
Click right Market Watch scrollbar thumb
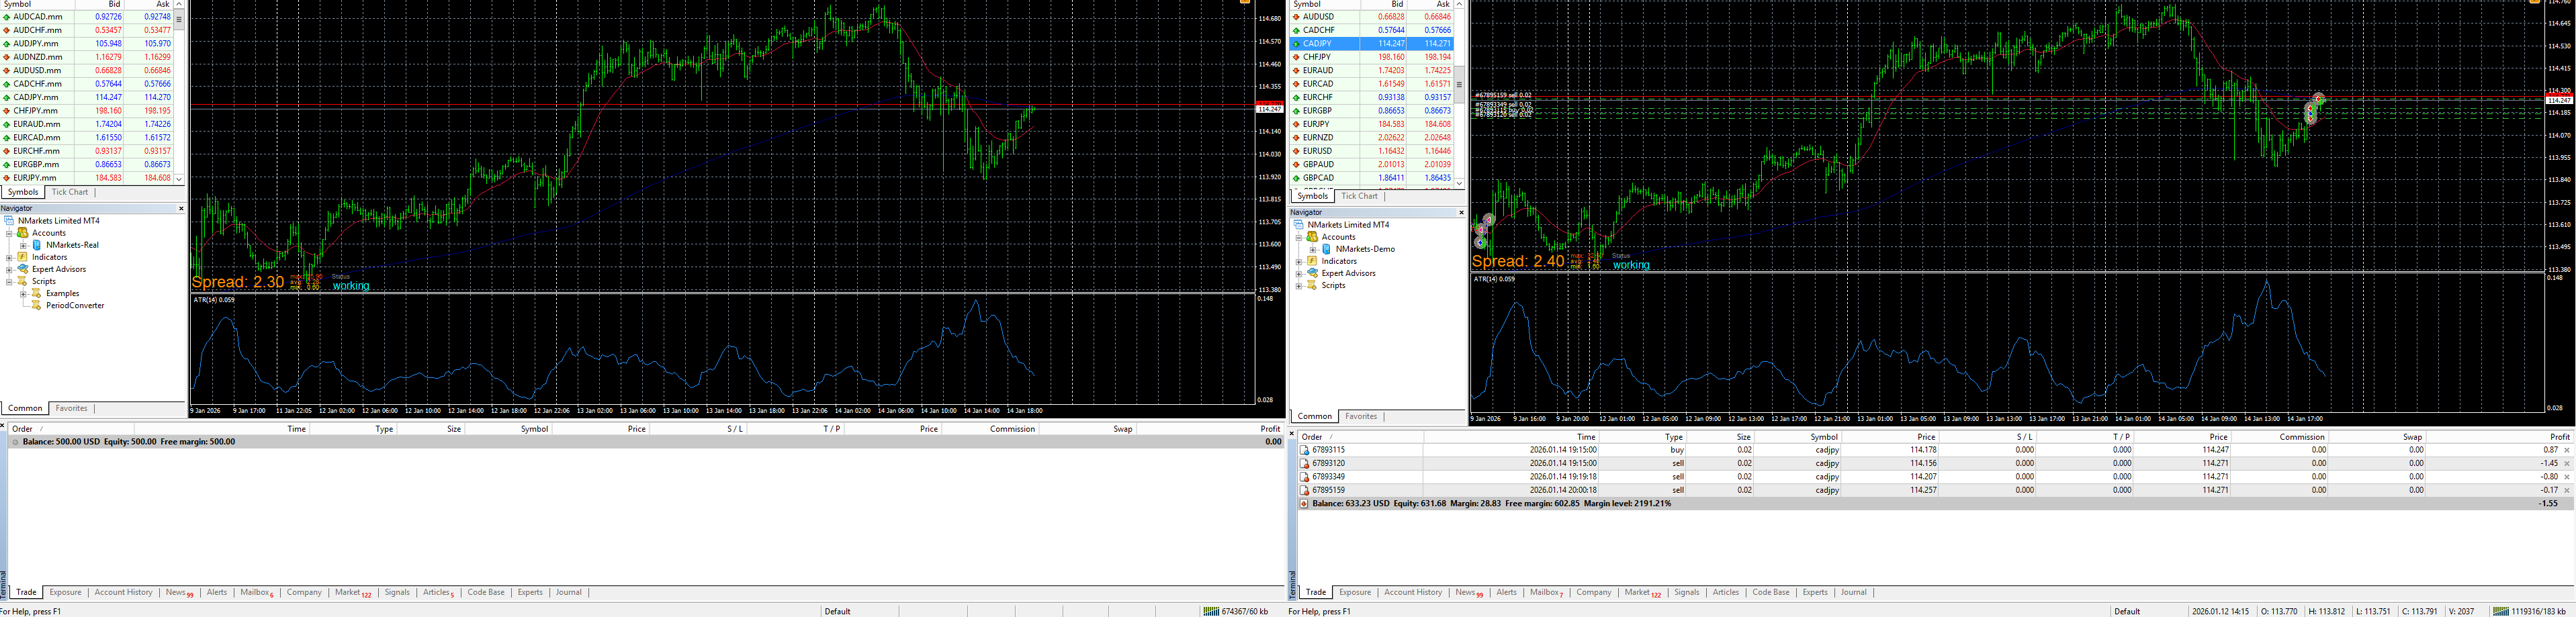click(x=1459, y=85)
